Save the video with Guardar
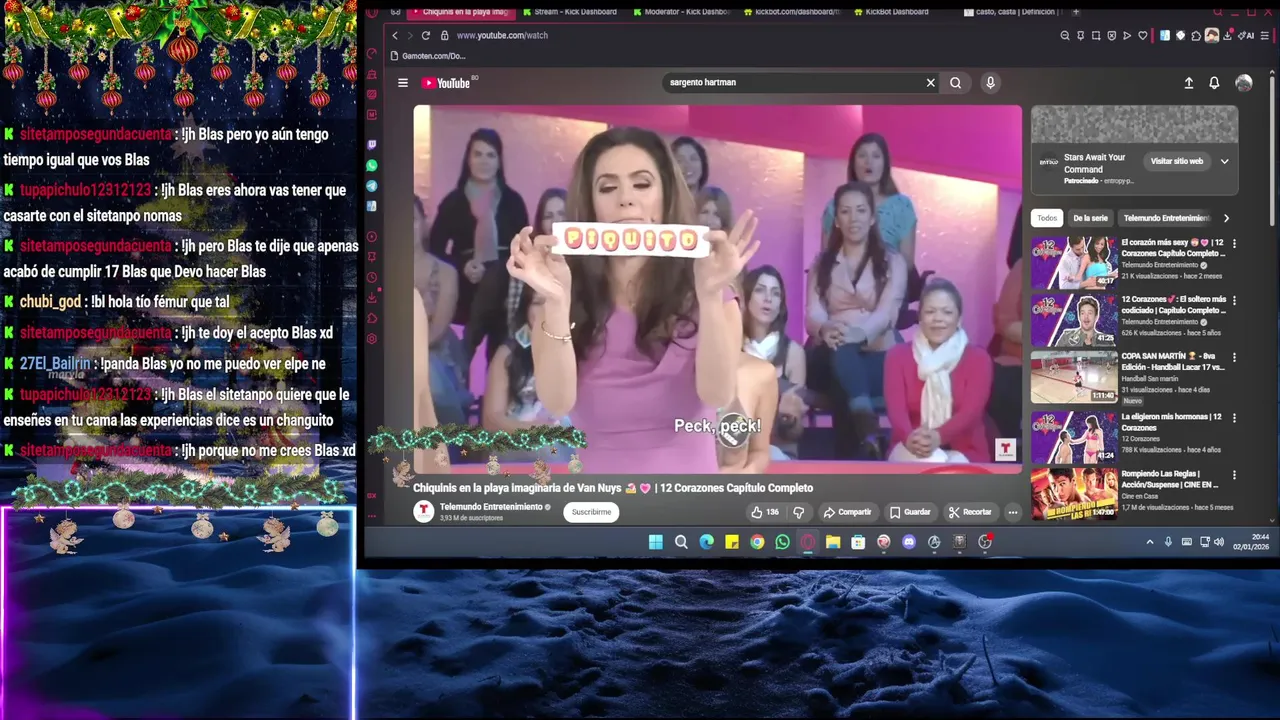 [910, 512]
